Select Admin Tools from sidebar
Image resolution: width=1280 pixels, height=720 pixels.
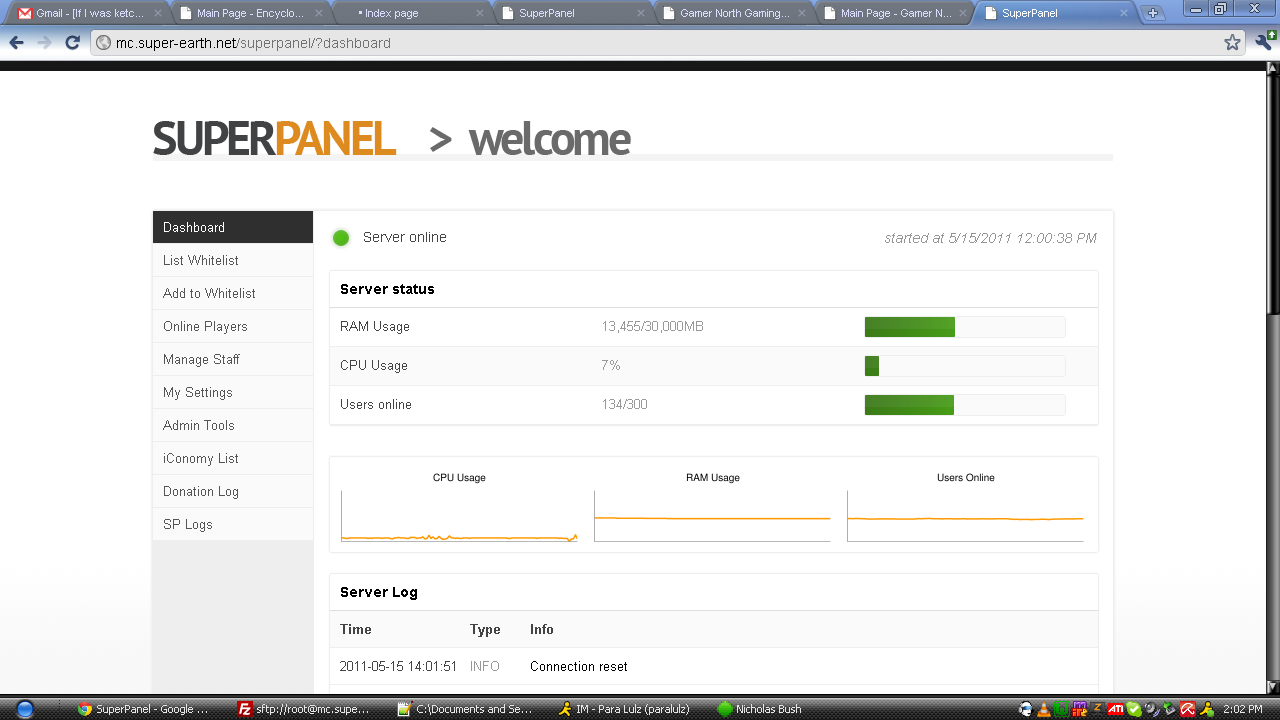[199, 425]
